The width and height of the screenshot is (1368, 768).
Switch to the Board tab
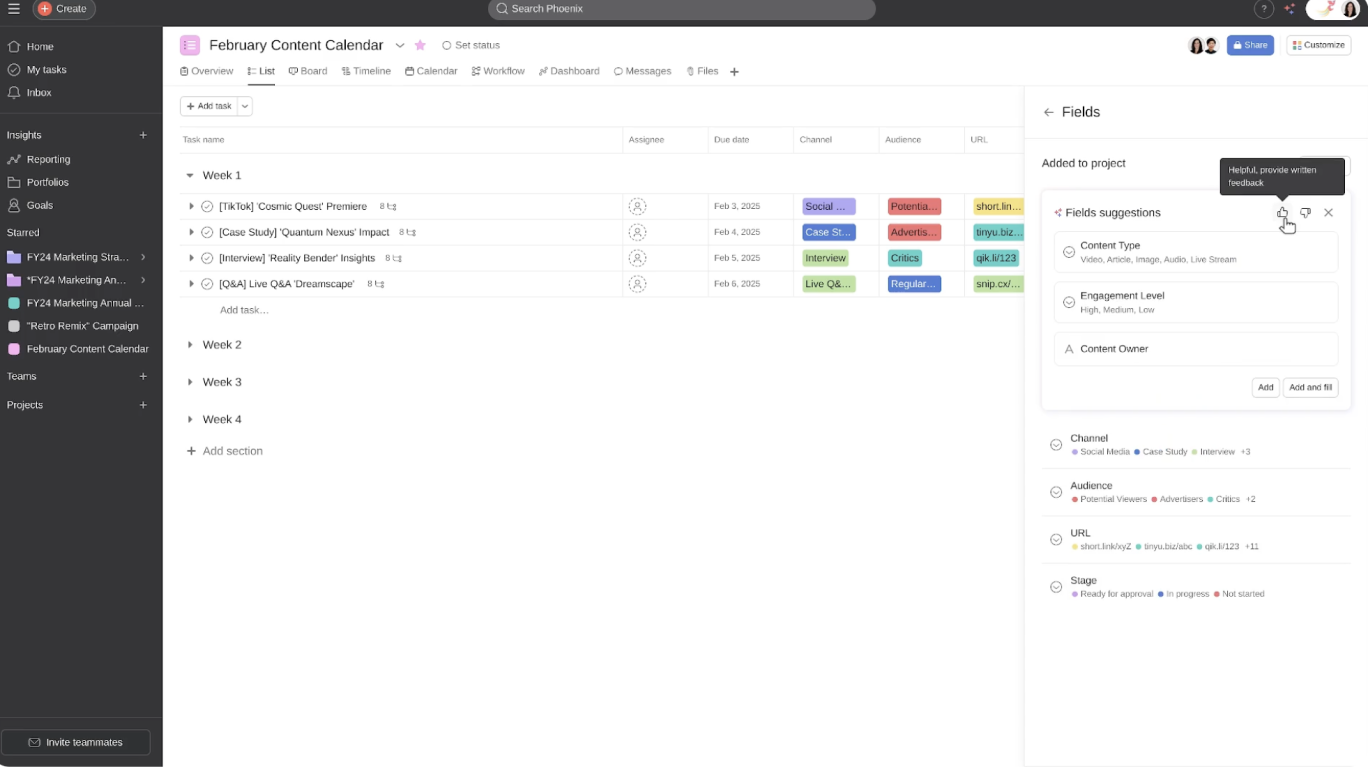click(x=308, y=71)
